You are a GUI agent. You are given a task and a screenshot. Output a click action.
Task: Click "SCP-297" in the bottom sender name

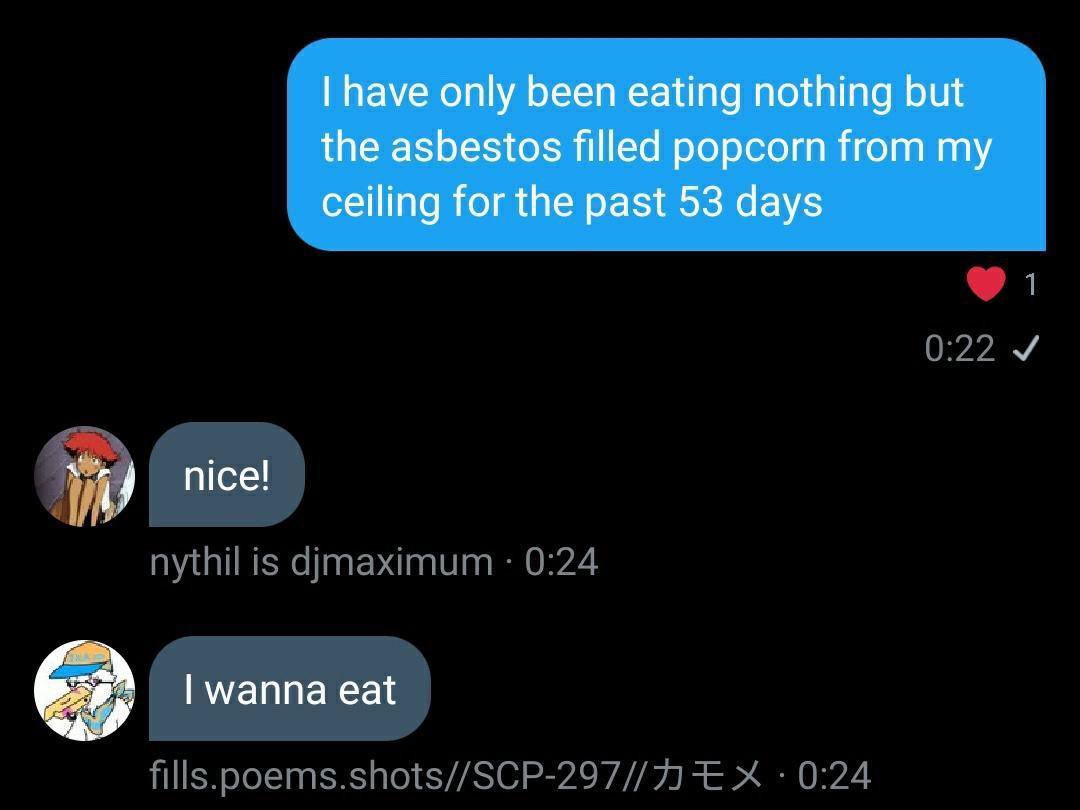546,776
